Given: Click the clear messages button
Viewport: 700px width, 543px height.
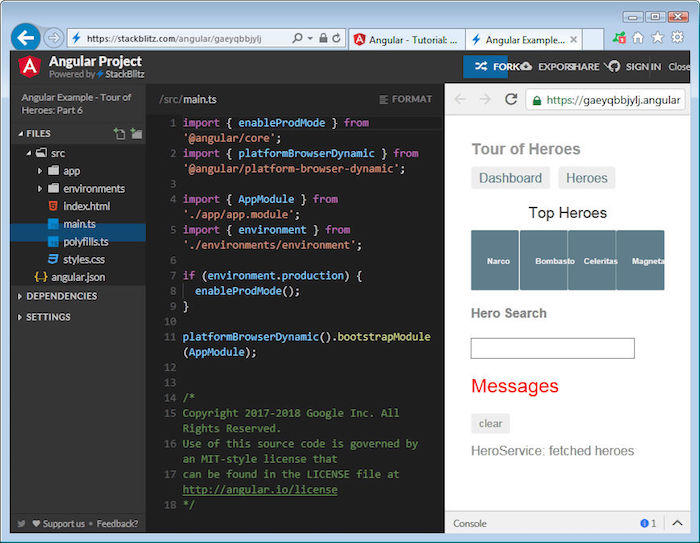Looking at the screenshot, I should (490, 423).
